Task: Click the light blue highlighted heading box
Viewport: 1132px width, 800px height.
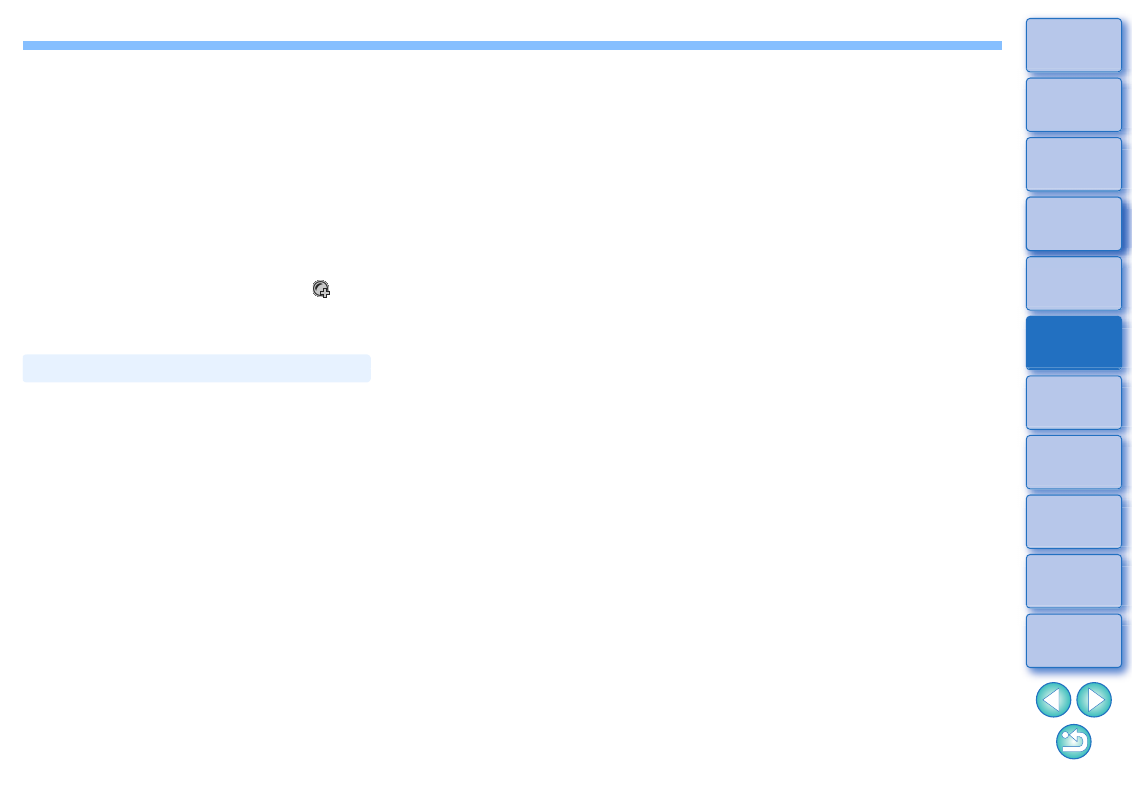Action: point(196,368)
